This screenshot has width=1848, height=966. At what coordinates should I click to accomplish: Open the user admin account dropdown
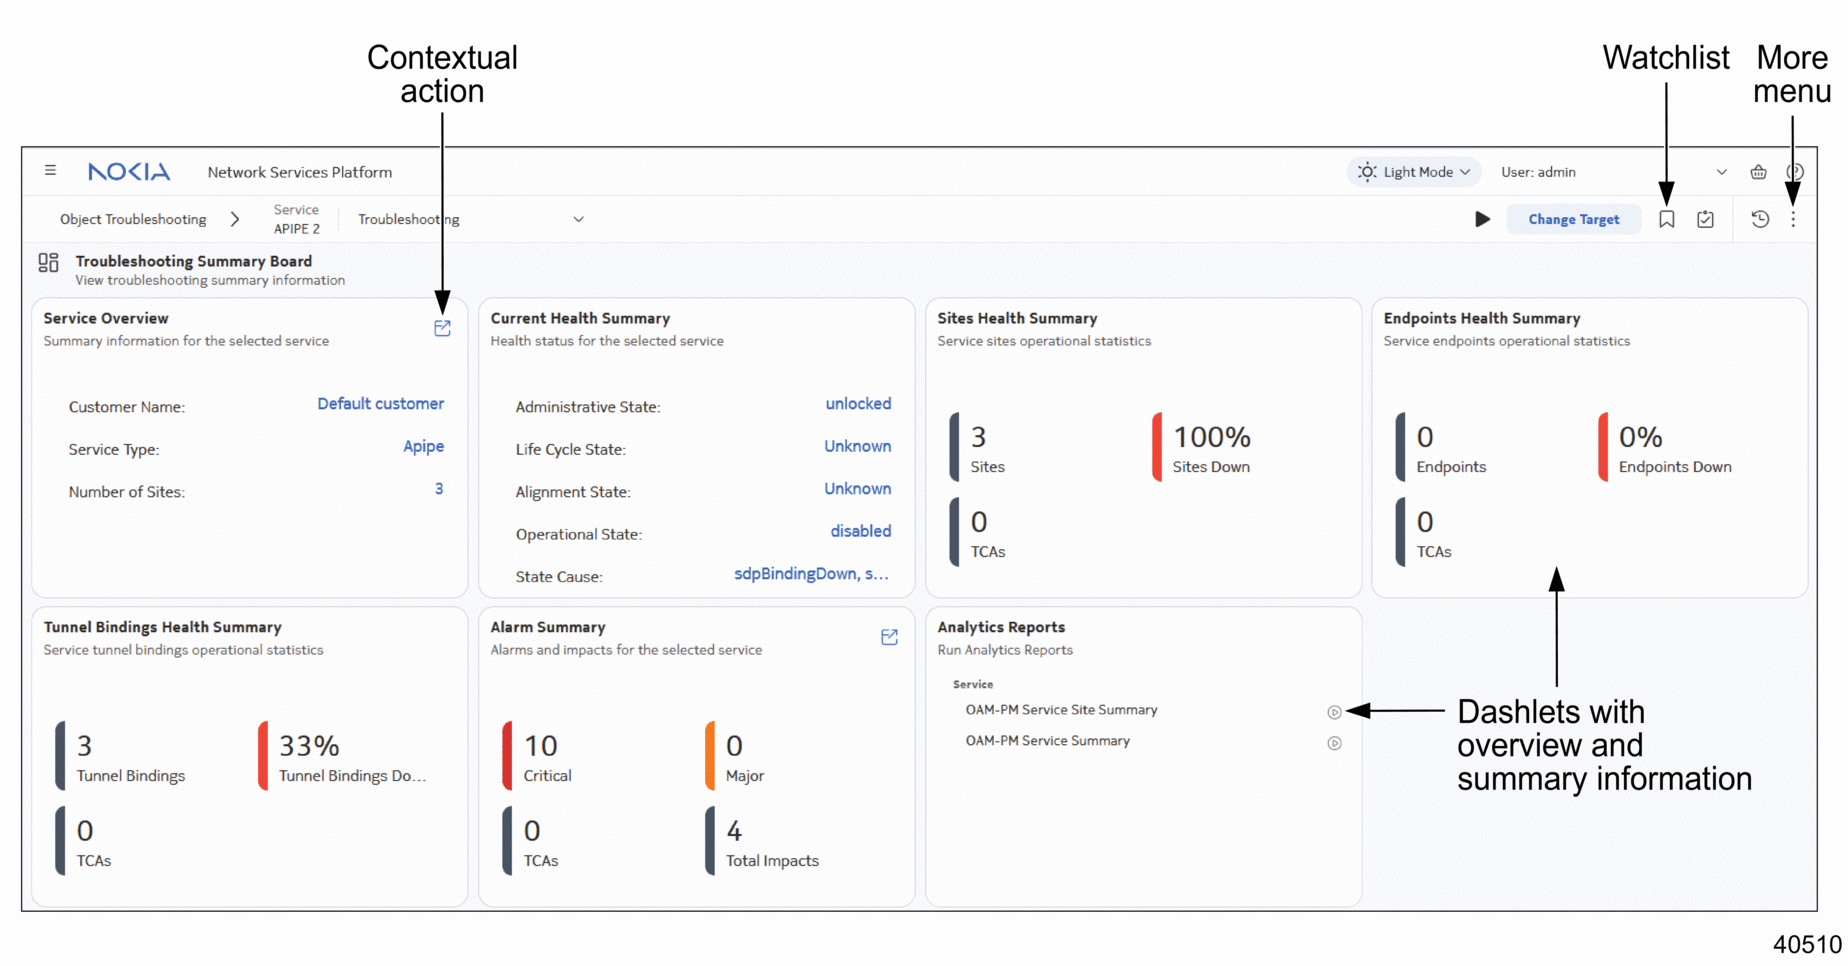pos(1722,171)
